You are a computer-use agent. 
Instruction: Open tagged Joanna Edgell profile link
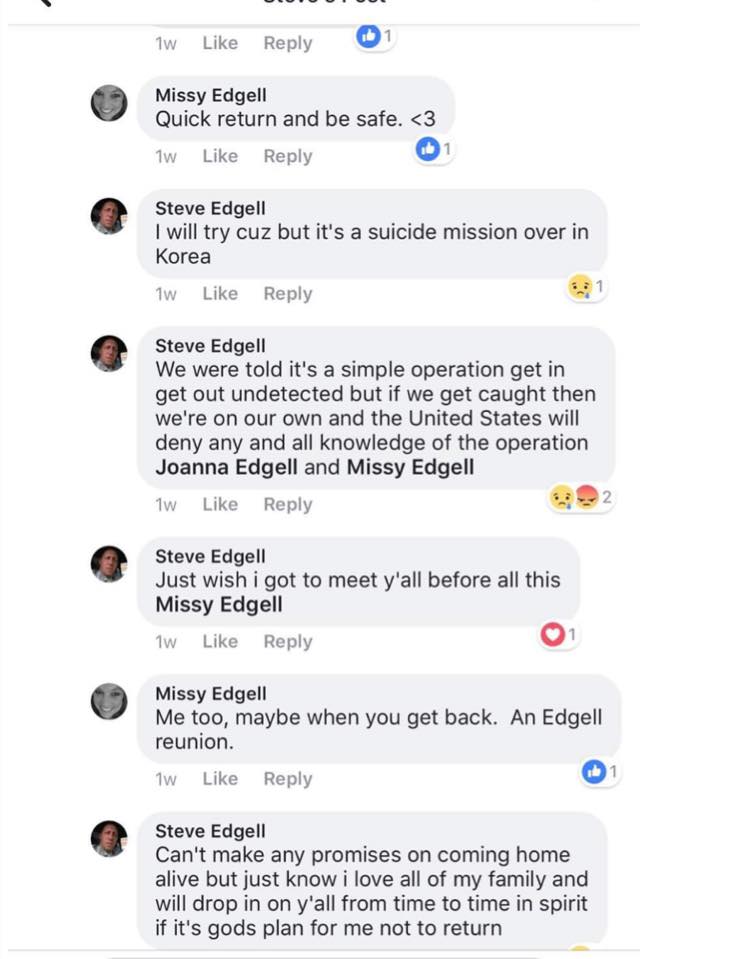[x=226, y=467]
